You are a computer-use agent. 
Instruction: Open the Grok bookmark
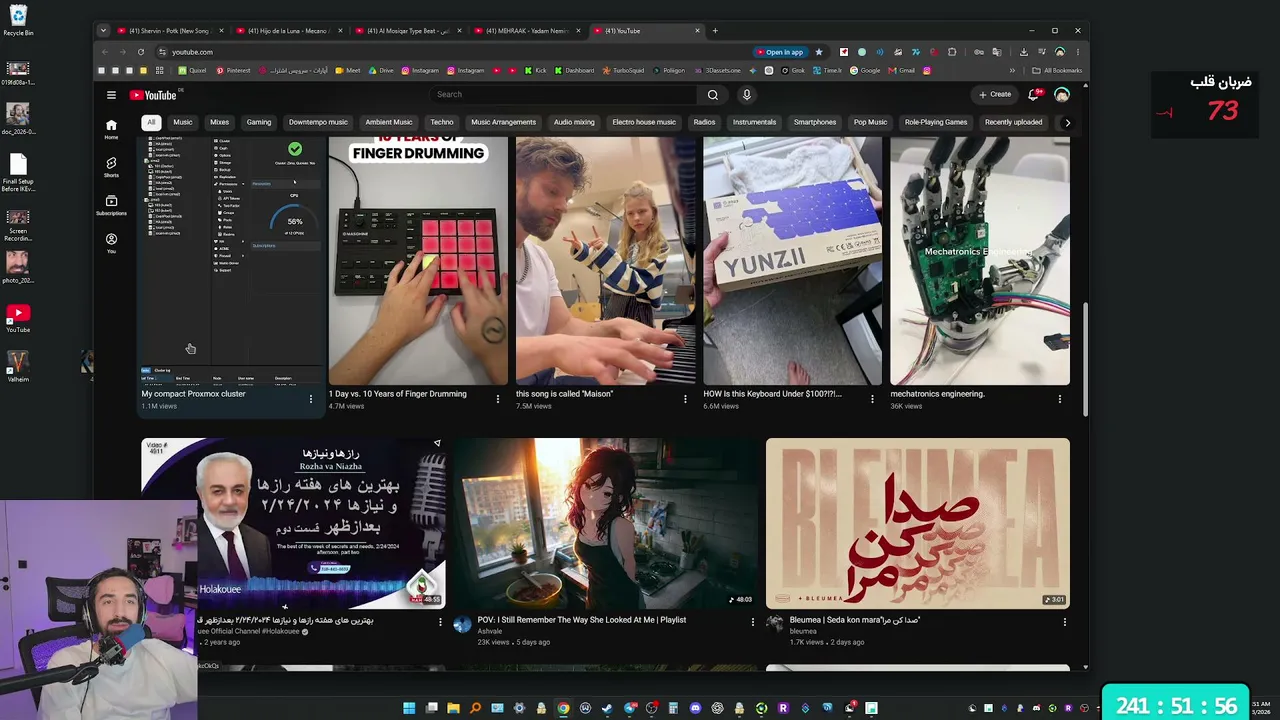pyautogui.click(x=792, y=71)
